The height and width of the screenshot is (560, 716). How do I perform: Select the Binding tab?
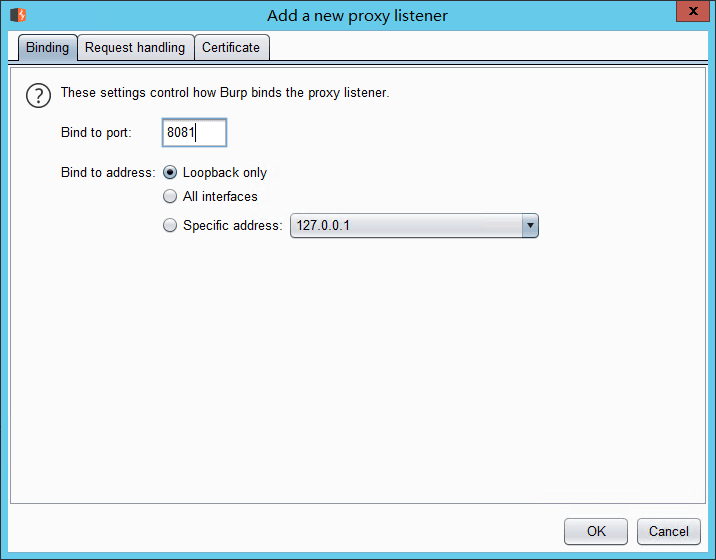47,48
